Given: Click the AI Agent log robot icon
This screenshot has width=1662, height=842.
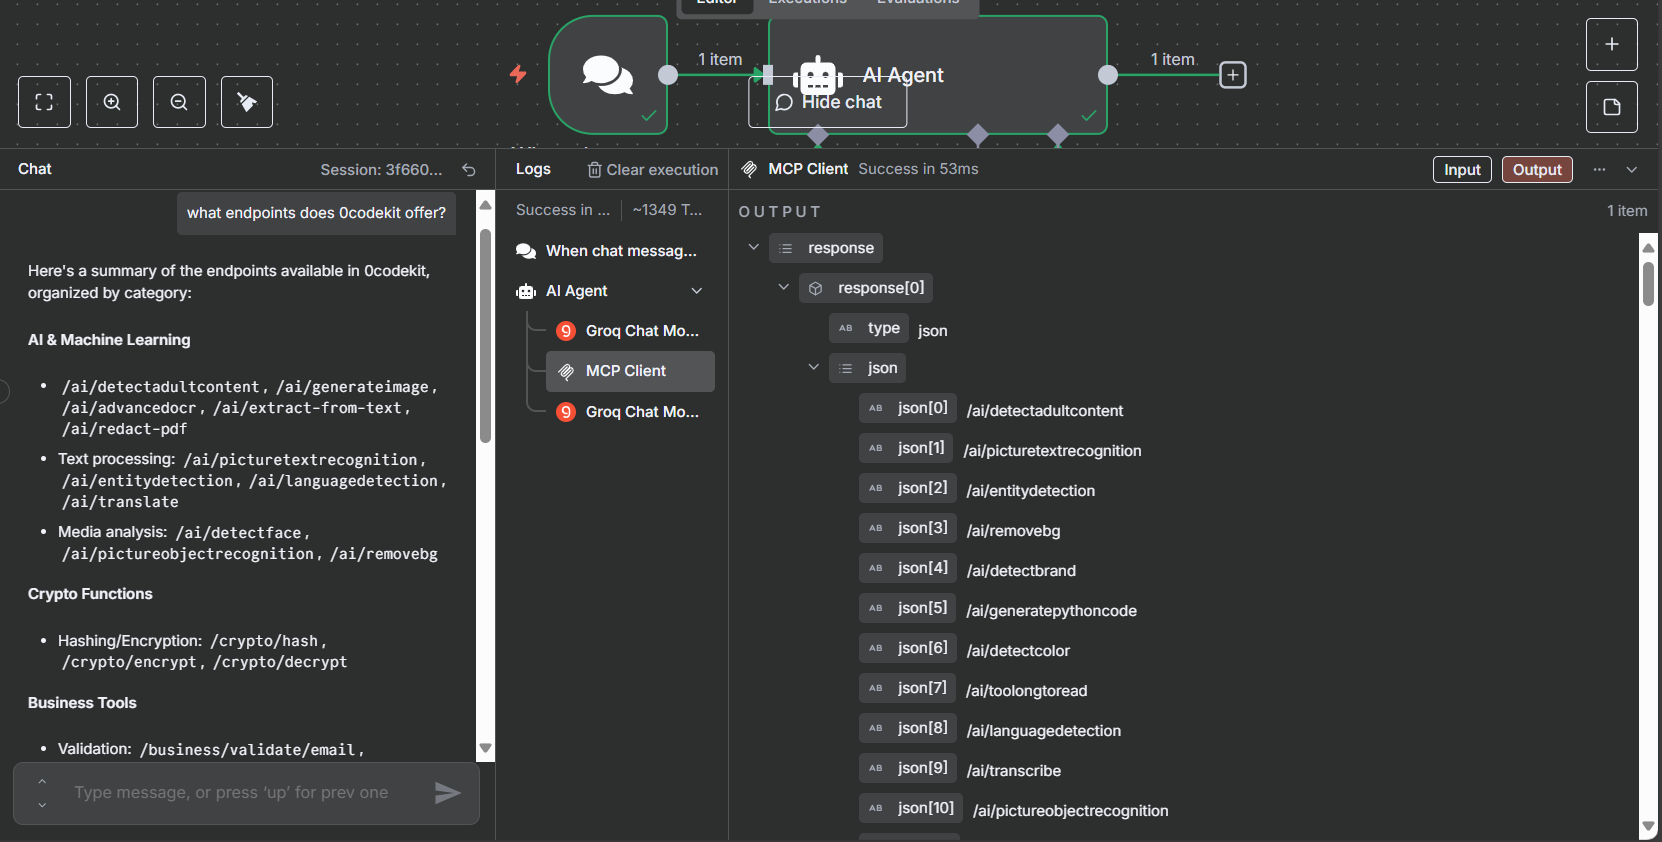Looking at the screenshot, I should [x=526, y=291].
